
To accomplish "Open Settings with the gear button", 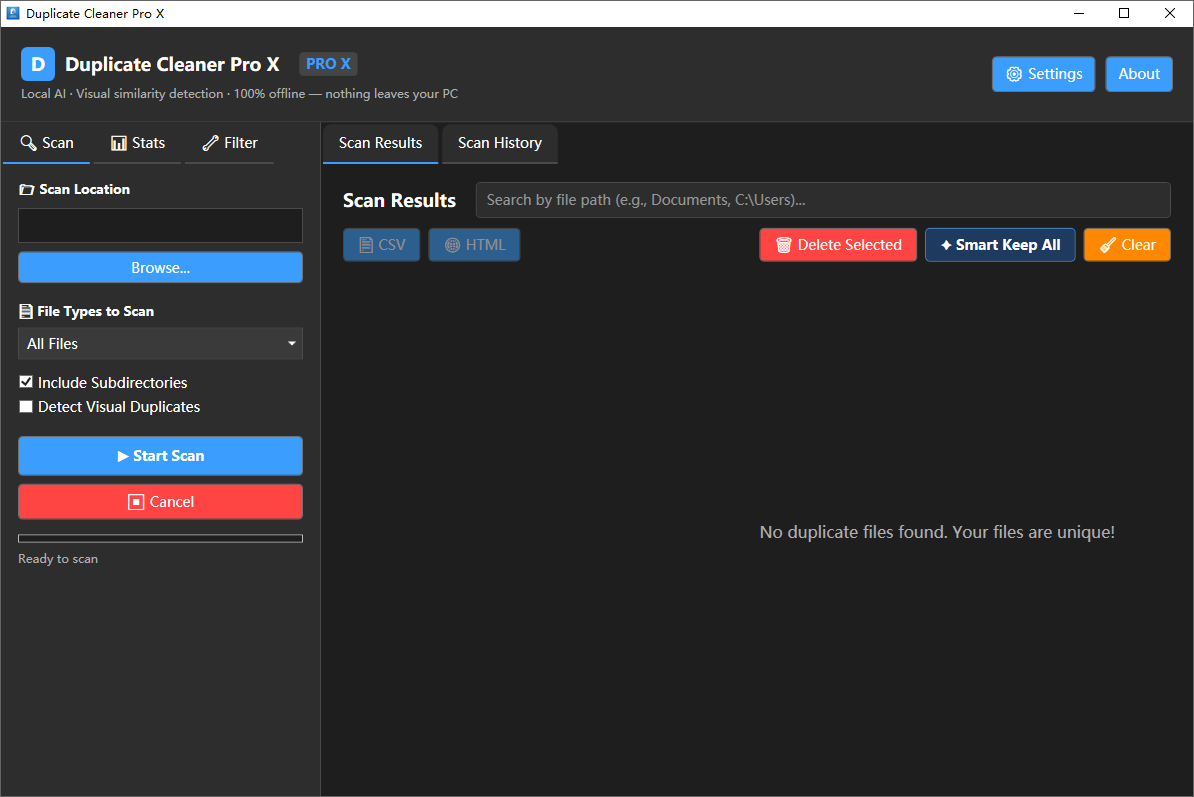I will tap(1043, 74).
